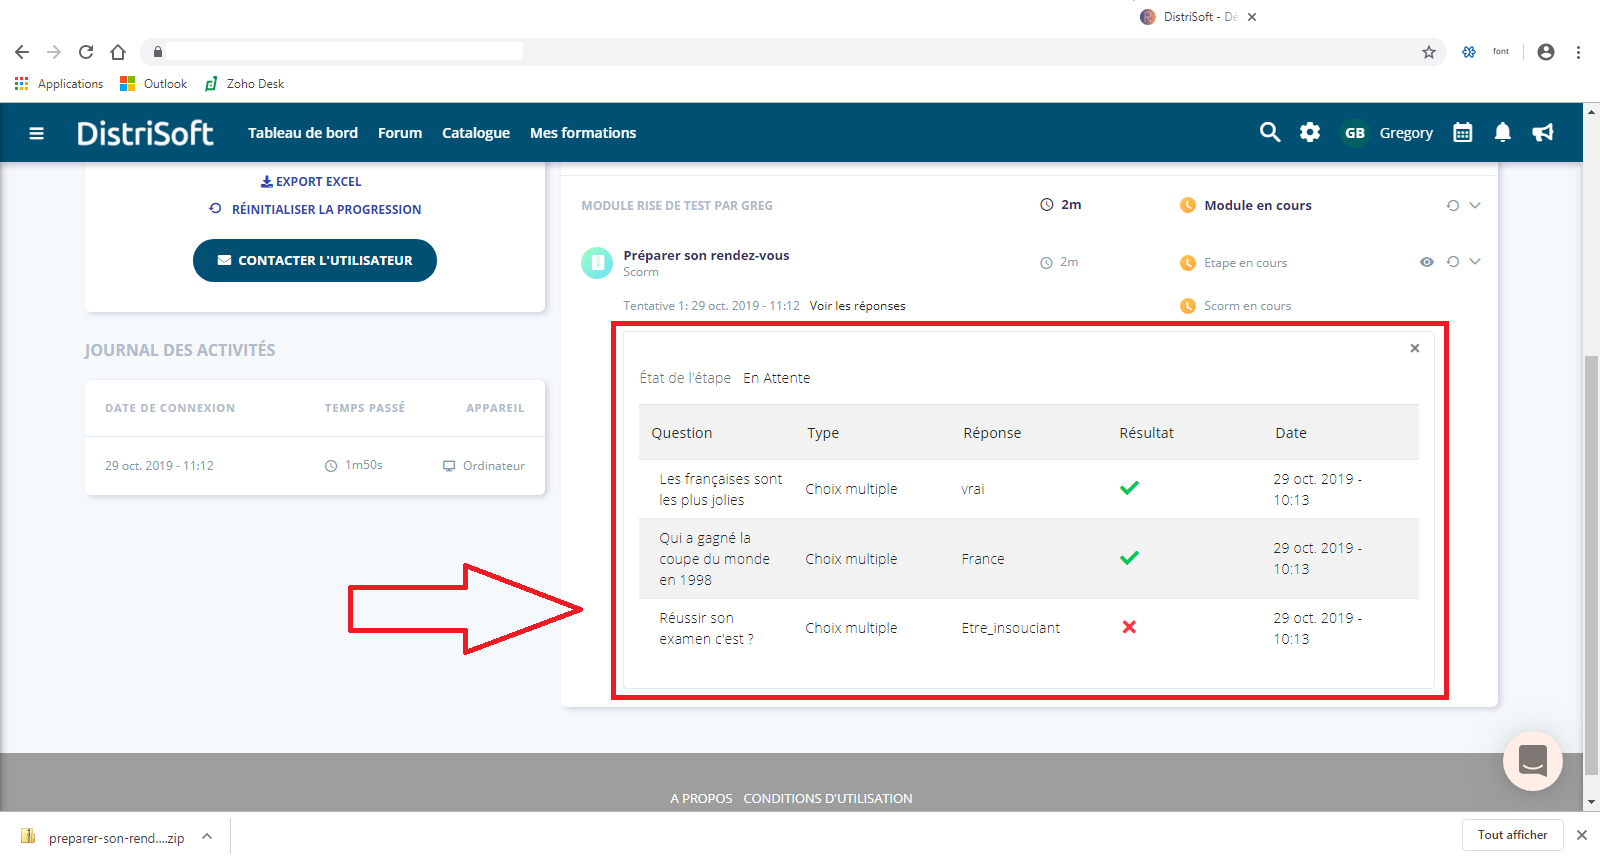This screenshot has height=860, width=1600.
Task: Click Réinitialiser la progression
Action: (x=315, y=210)
